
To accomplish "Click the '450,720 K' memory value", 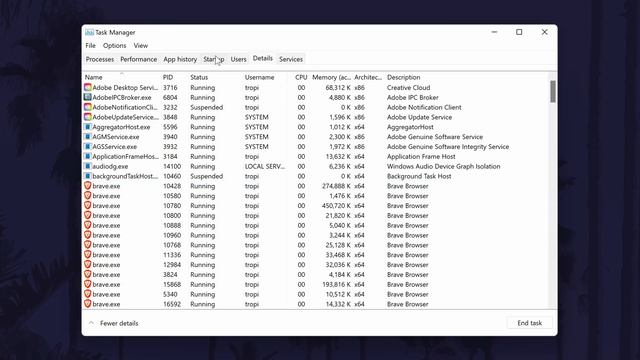I will click(336, 205).
